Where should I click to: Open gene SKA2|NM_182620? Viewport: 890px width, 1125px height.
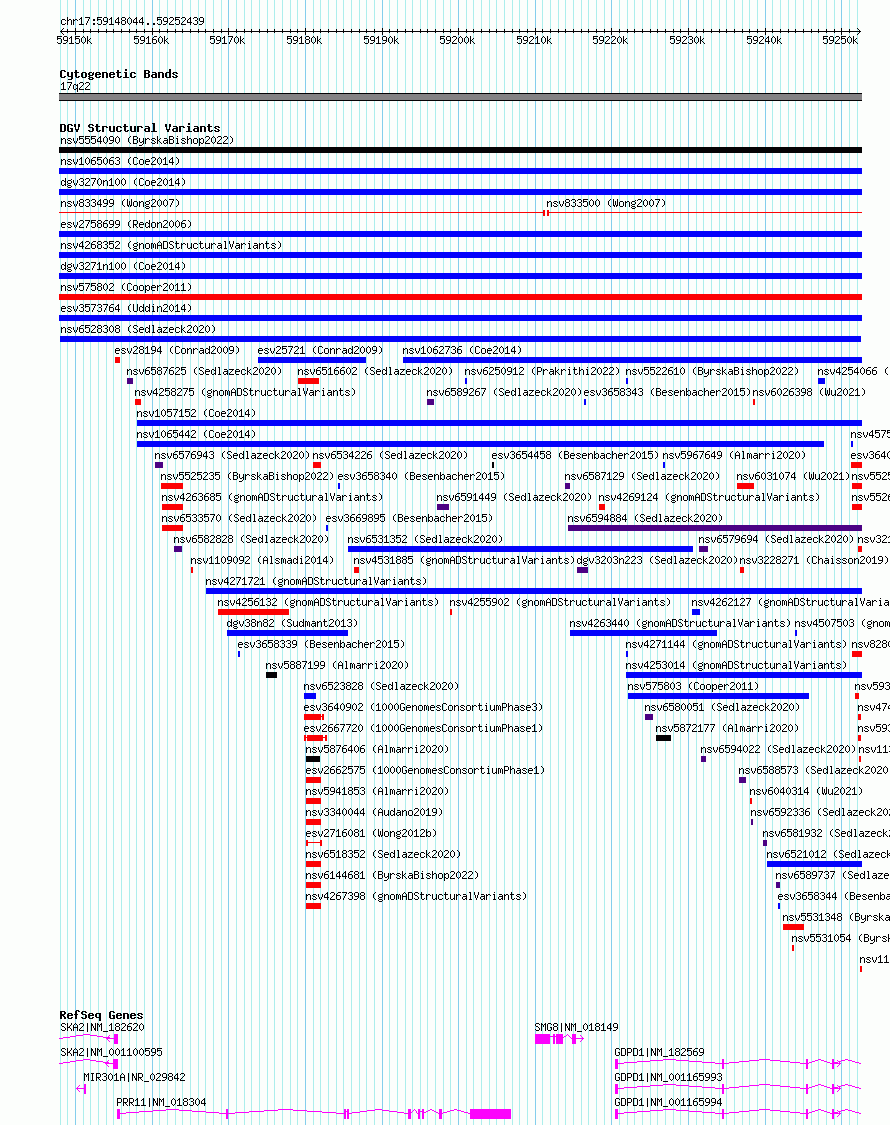pyautogui.click(x=103, y=1027)
